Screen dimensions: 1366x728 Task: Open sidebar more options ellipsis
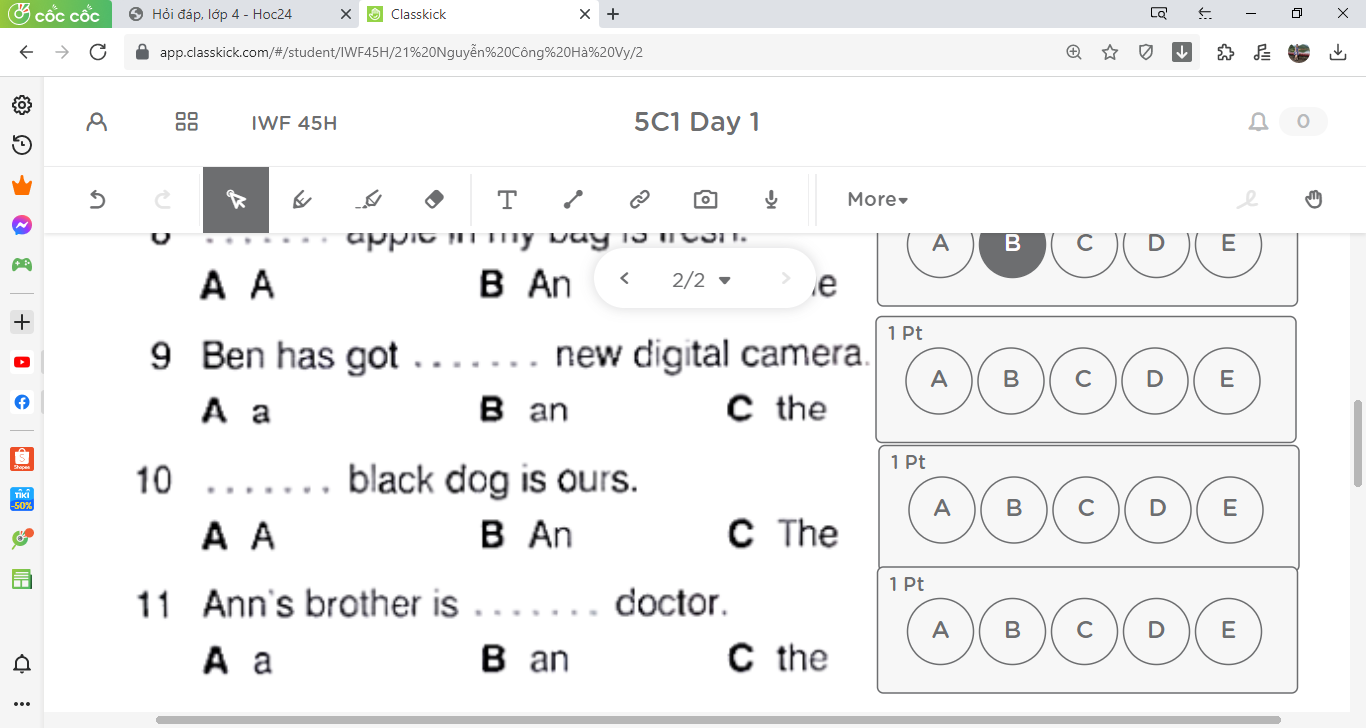pyautogui.click(x=21, y=704)
